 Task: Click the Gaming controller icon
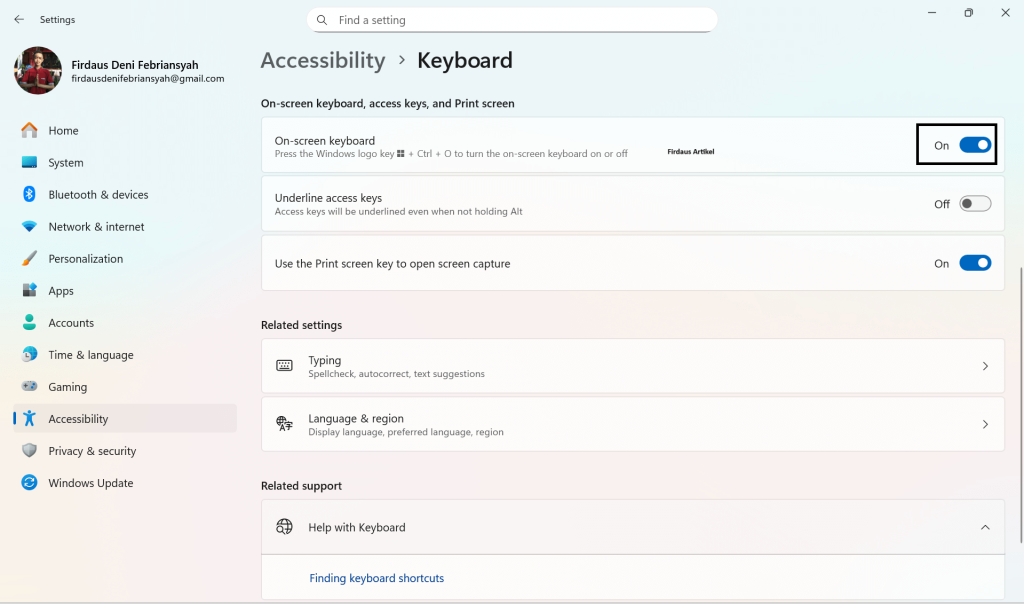coord(29,387)
